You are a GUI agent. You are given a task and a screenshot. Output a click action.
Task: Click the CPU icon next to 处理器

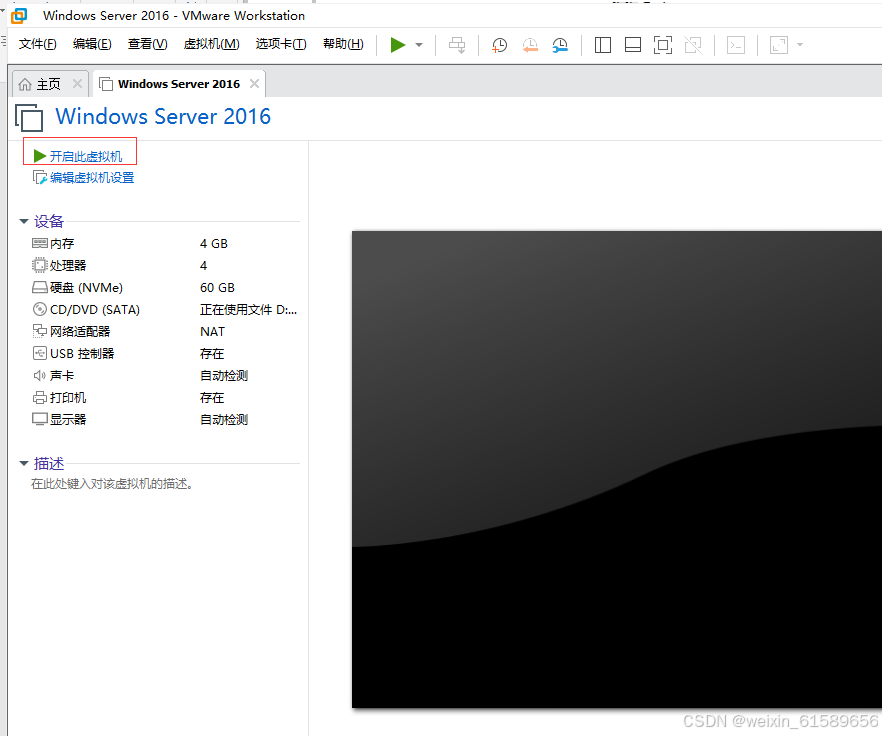click(x=39, y=265)
